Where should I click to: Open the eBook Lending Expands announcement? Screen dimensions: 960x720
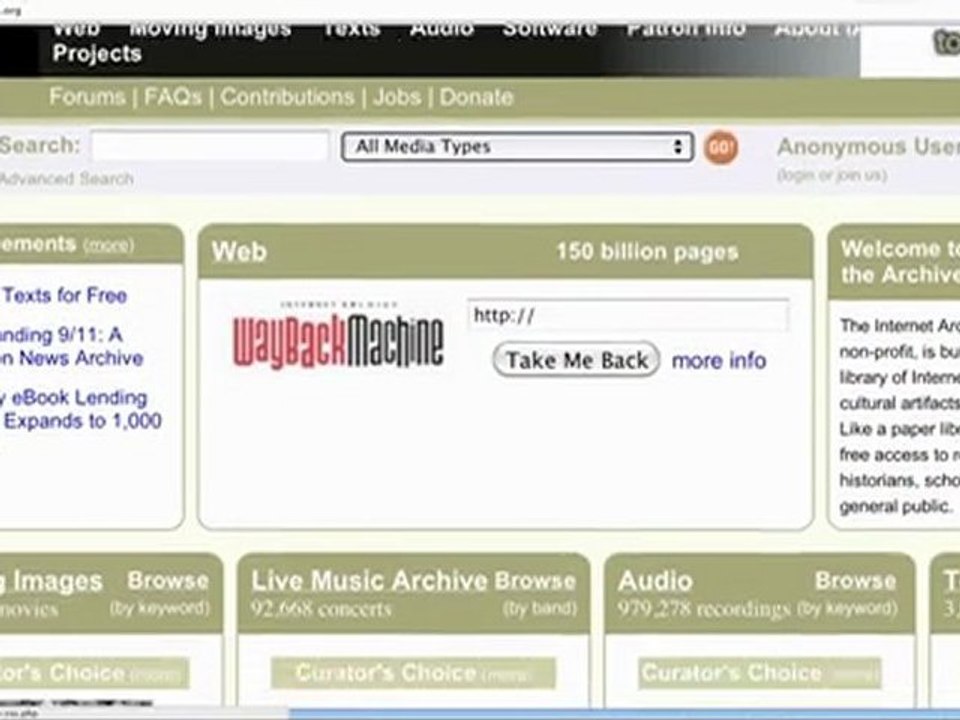click(x=80, y=409)
